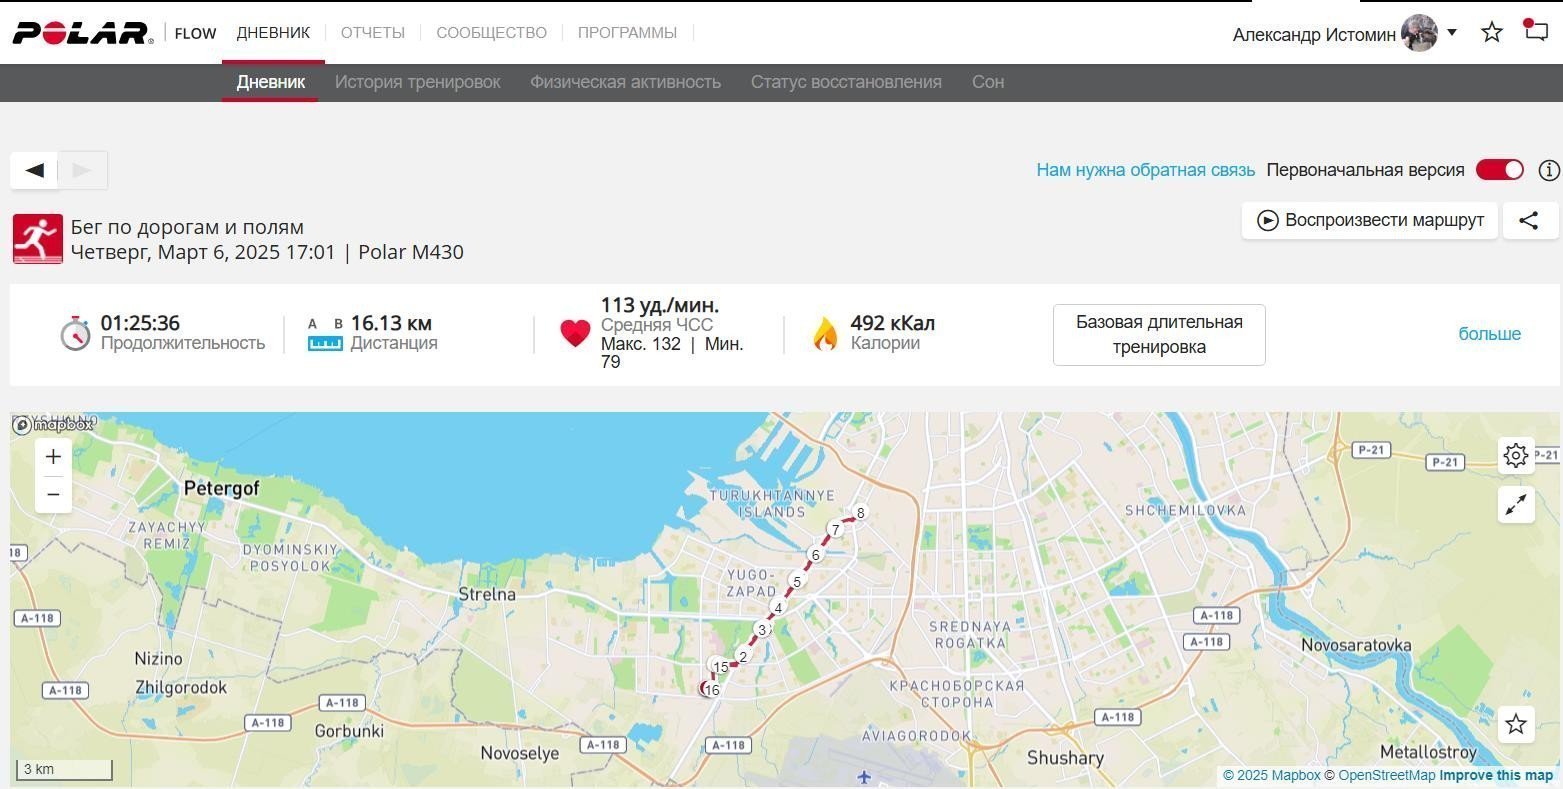Screen dimensions: 1563x789
Task: Click Базовая длительная тренировка button
Action: tap(1159, 335)
